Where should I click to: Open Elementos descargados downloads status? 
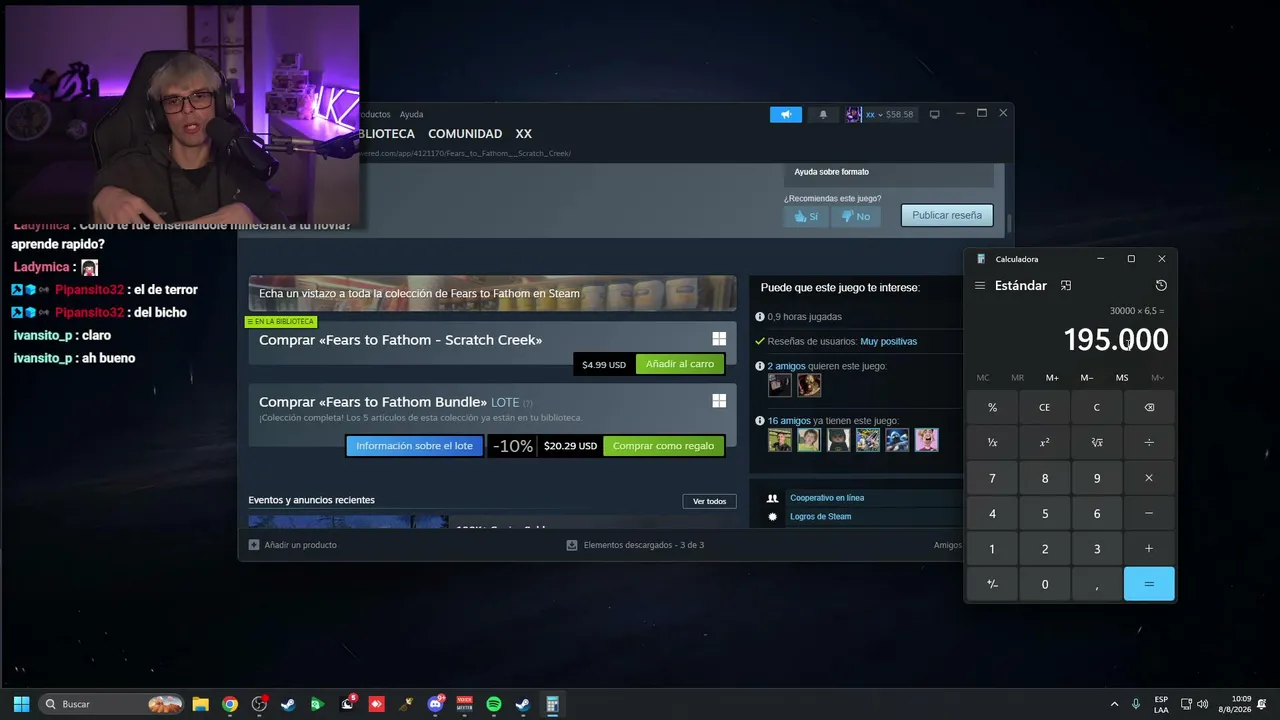point(635,545)
